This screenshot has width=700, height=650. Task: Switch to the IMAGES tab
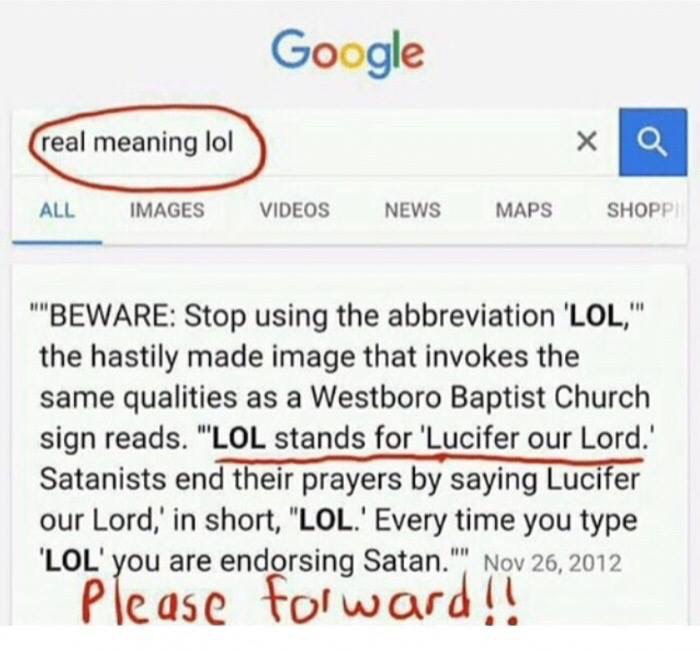pos(167,210)
